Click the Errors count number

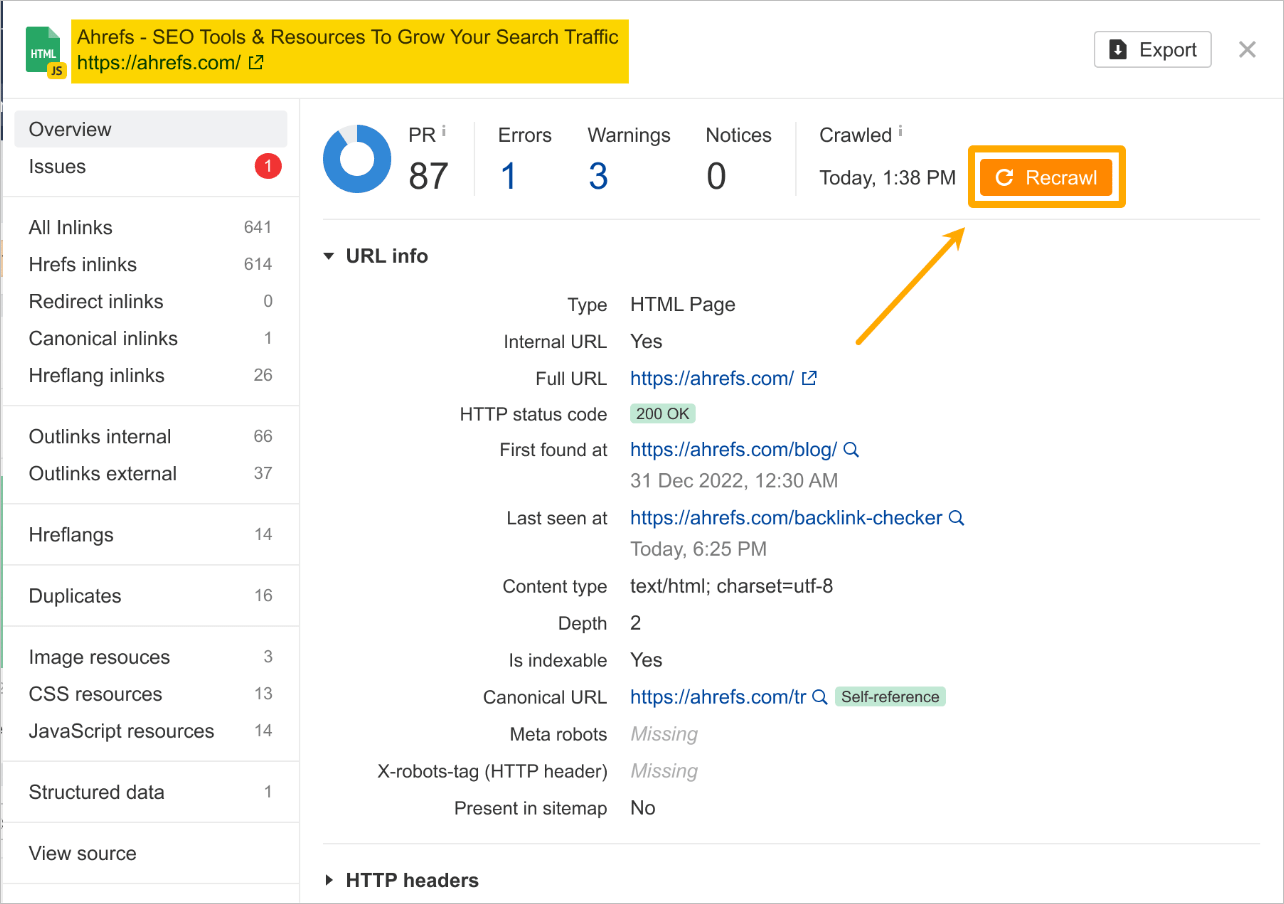pyautogui.click(x=508, y=176)
